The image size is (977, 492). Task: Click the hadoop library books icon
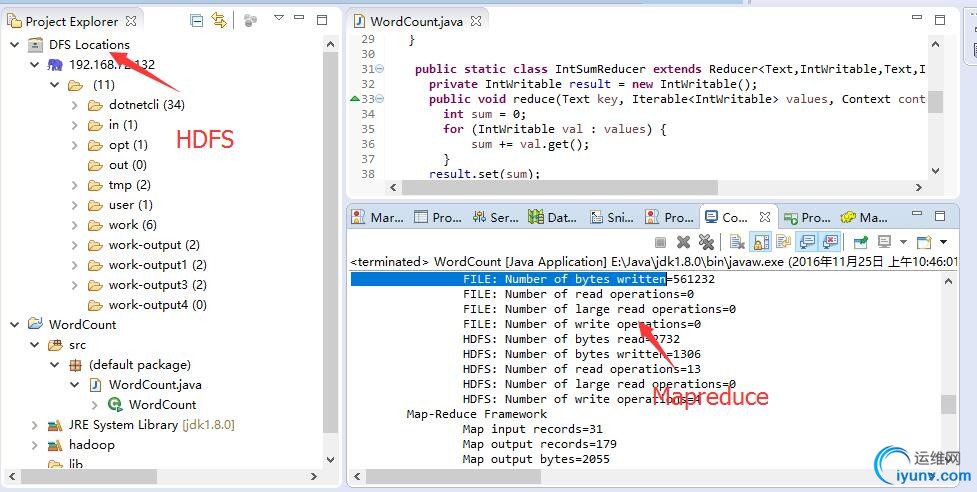pos(55,445)
